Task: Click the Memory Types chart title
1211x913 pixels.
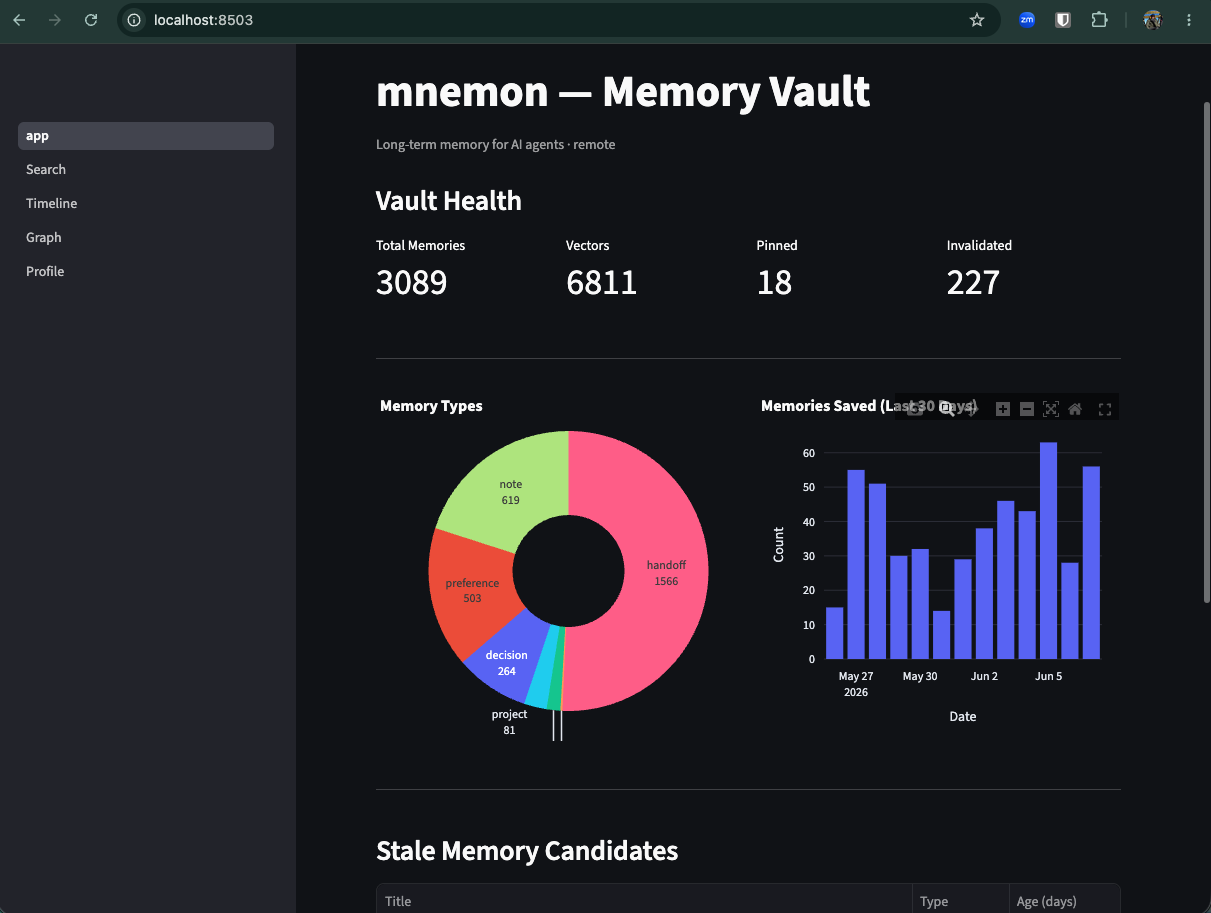Action: pyautogui.click(x=431, y=406)
